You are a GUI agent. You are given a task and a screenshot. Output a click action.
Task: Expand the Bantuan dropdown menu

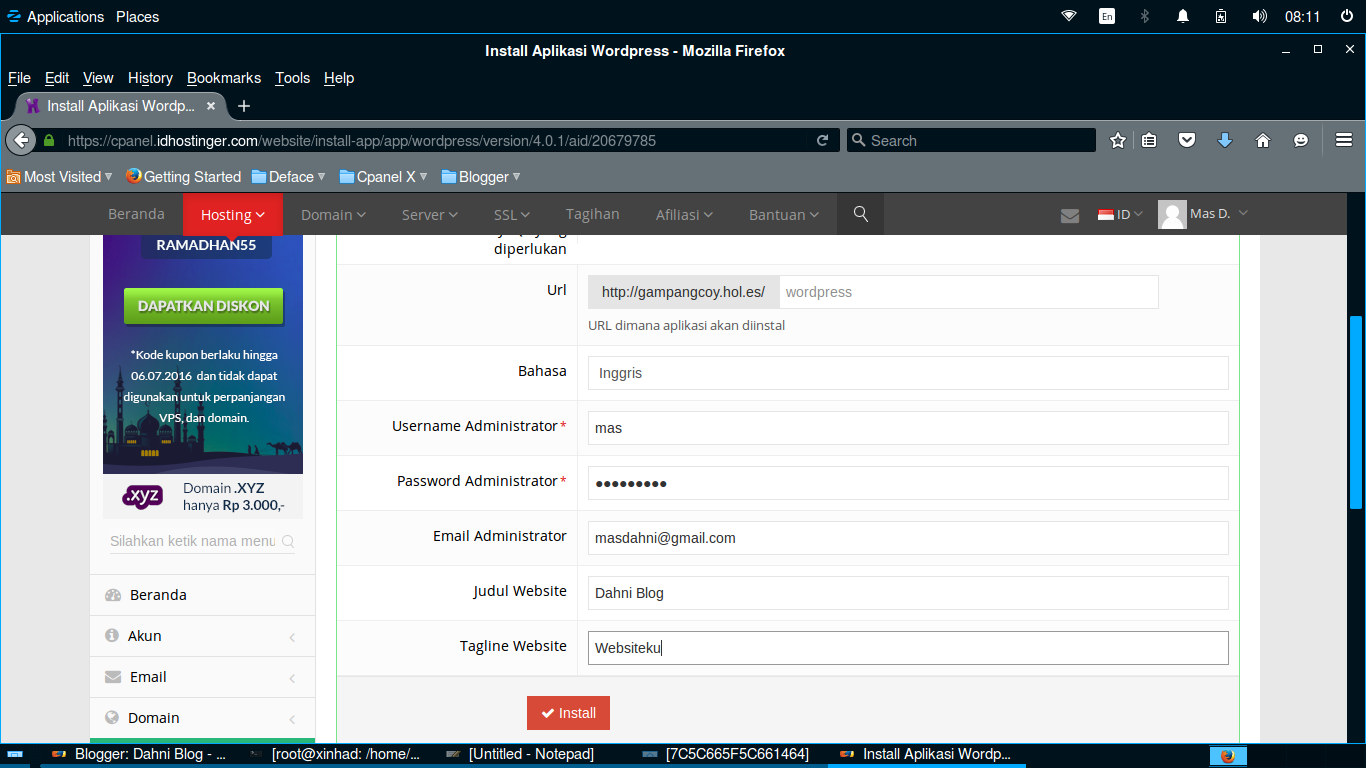point(784,214)
